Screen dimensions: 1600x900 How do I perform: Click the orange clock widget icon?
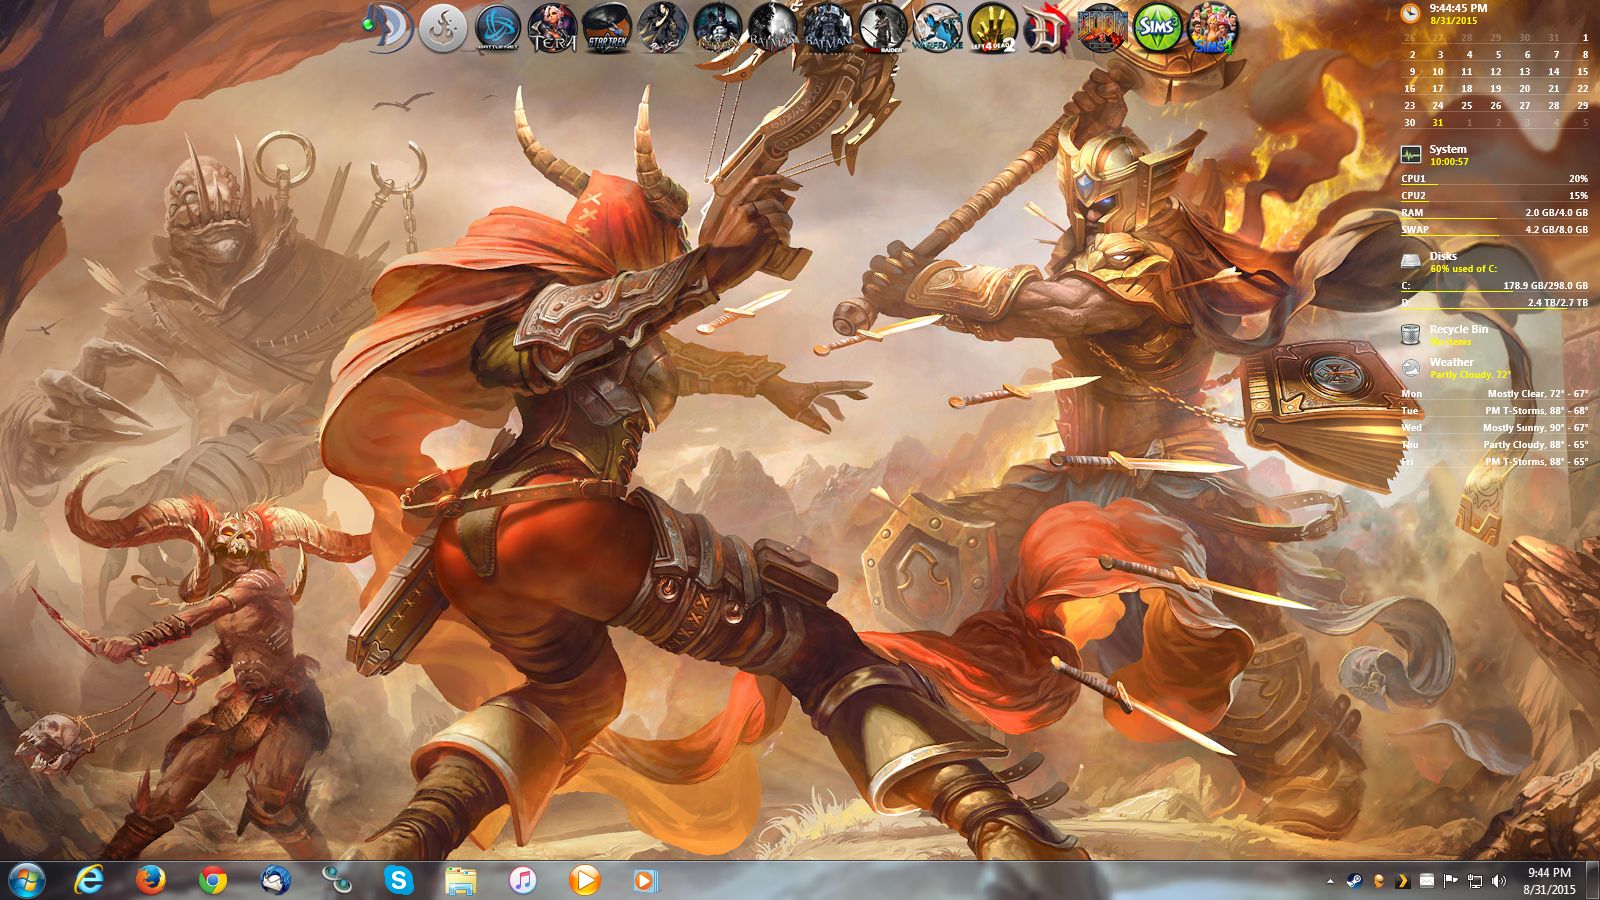pyautogui.click(x=1410, y=13)
